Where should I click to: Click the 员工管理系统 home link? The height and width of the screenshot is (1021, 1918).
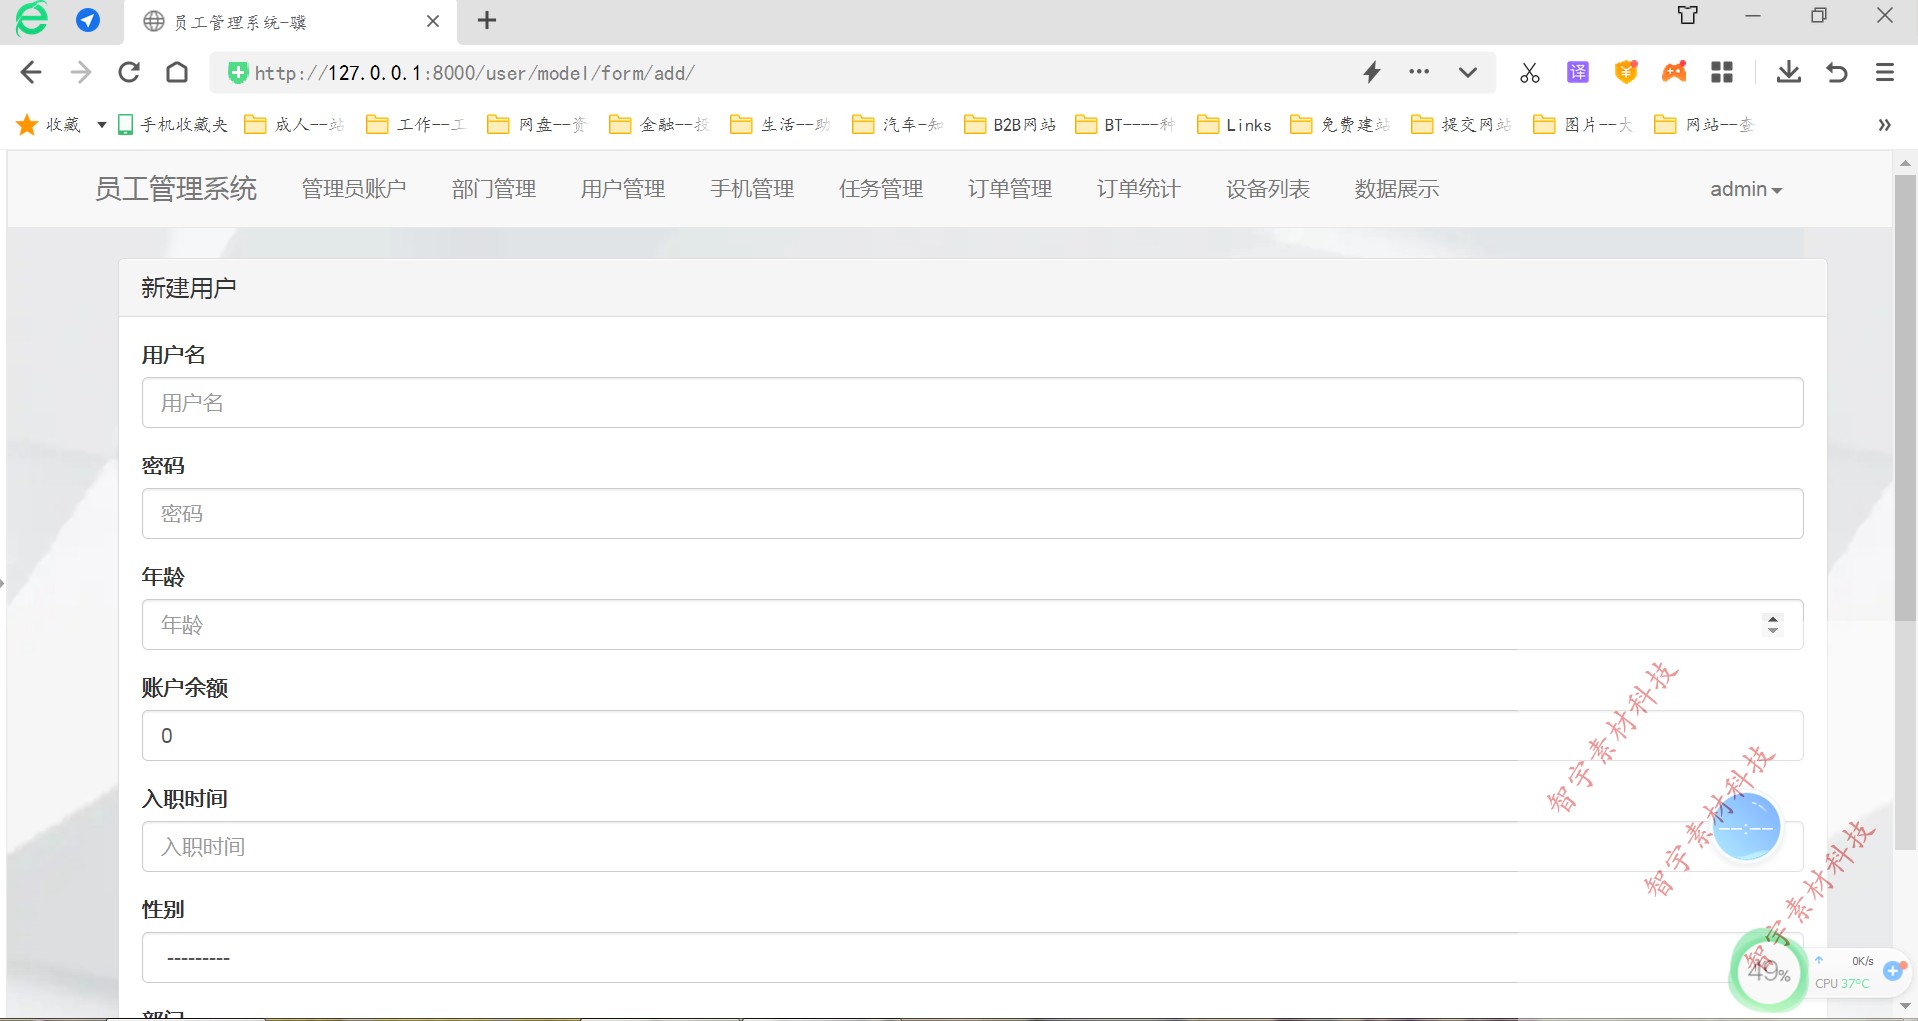point(175,189)
